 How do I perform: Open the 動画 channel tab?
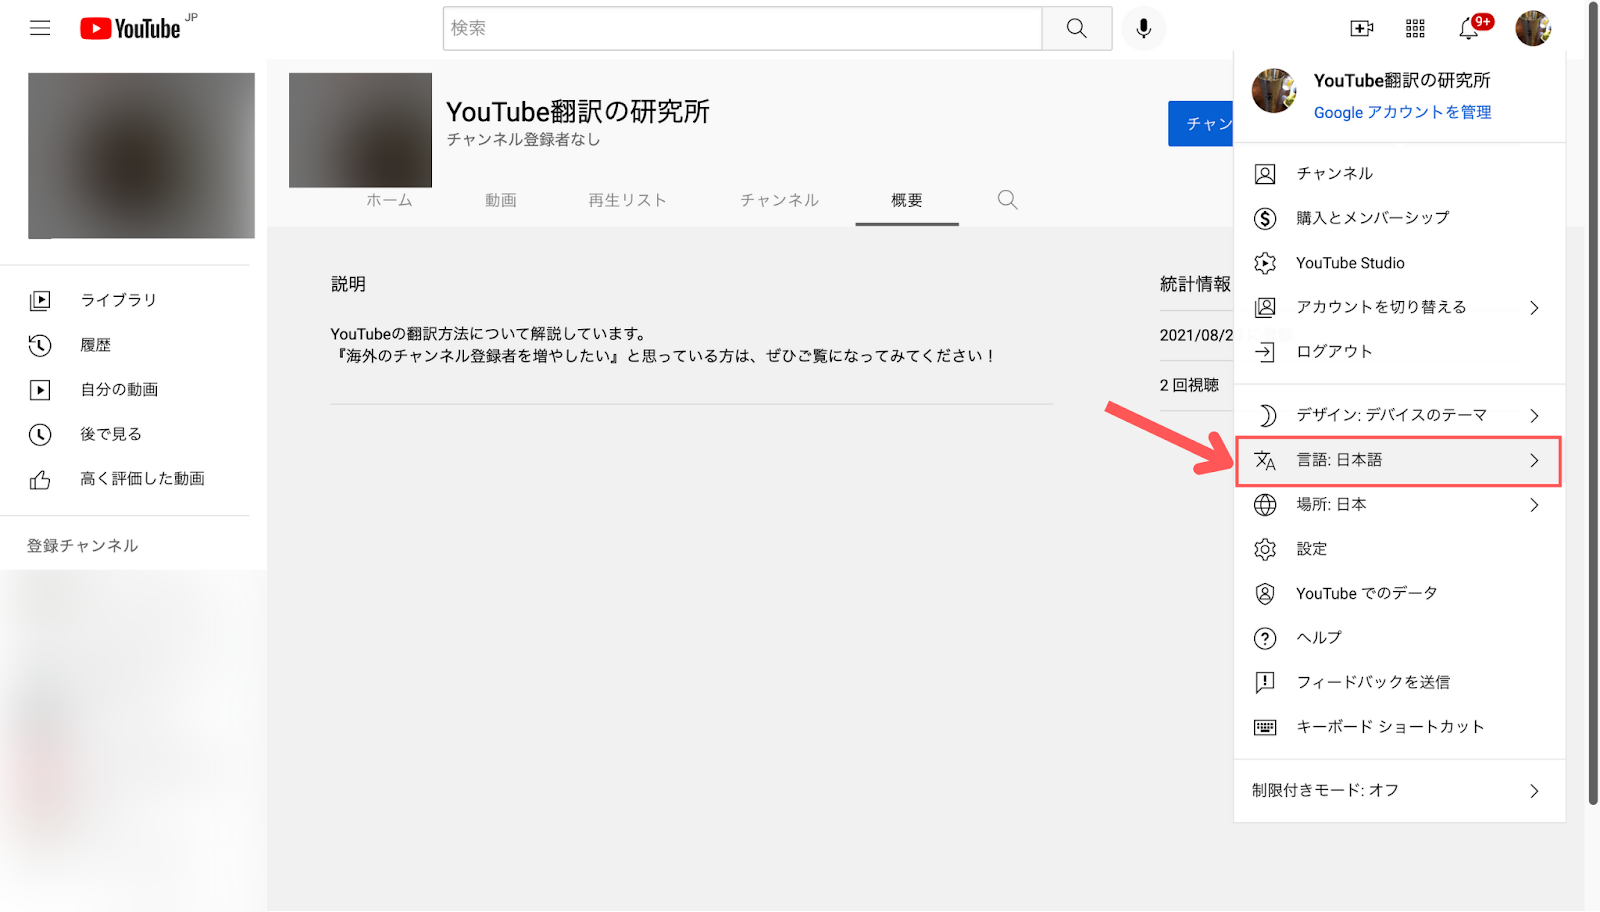501,200
